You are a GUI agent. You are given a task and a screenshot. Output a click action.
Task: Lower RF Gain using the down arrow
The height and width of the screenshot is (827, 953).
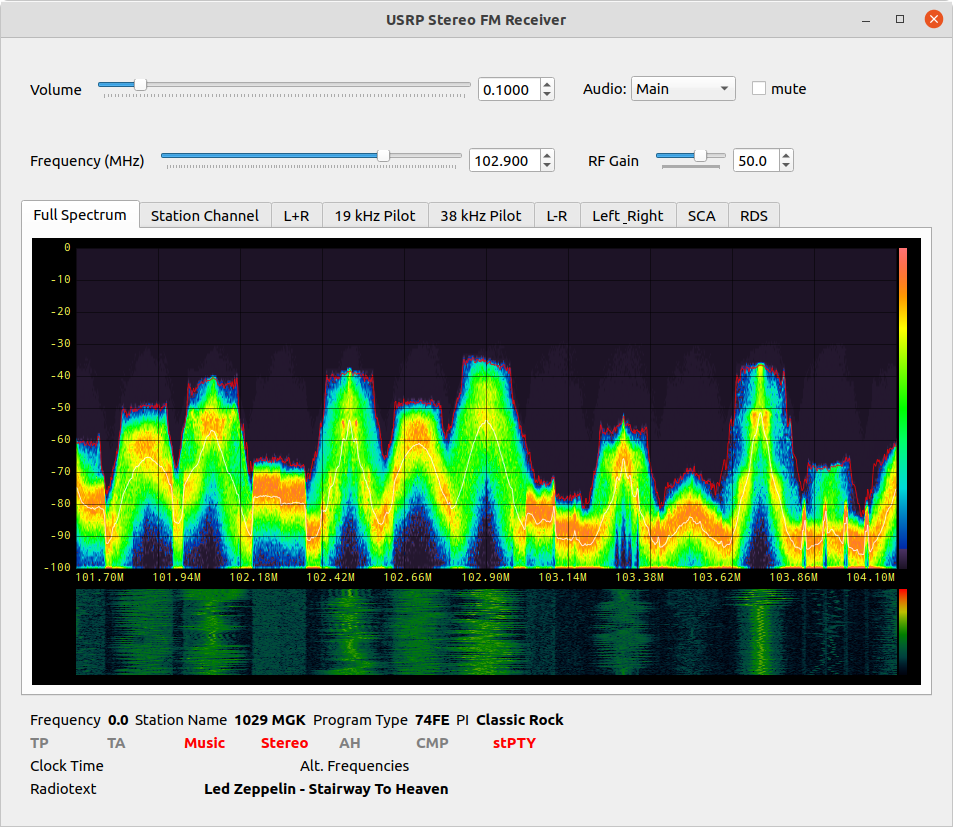786,166
